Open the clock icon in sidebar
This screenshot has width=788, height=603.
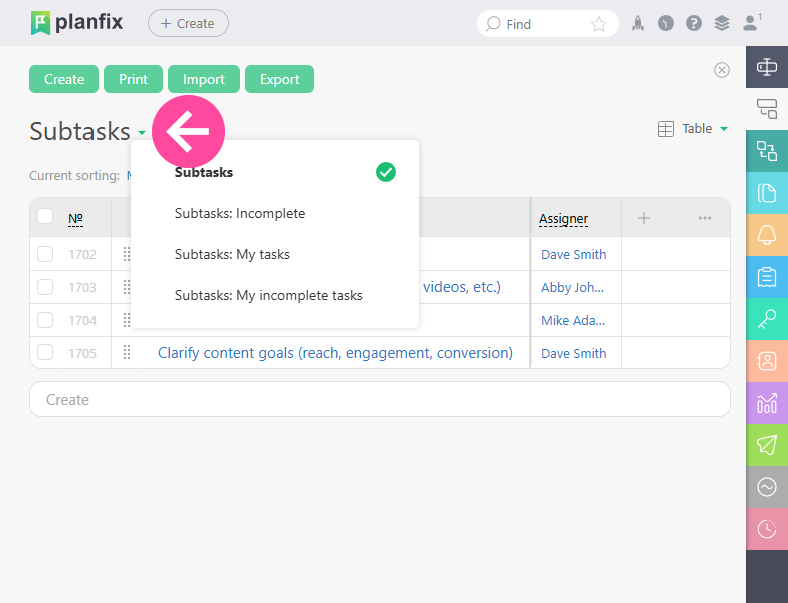pos(767,529)
